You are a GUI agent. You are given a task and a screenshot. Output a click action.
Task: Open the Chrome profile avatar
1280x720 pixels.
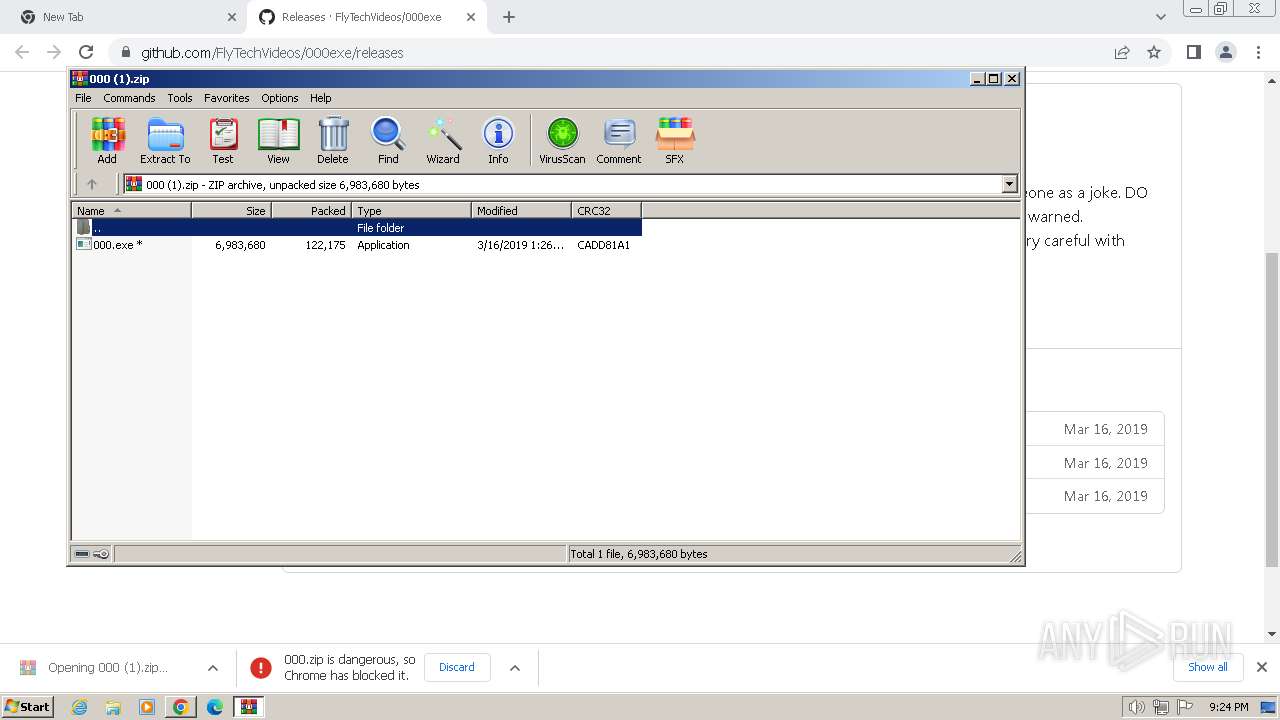[1225, 52]
